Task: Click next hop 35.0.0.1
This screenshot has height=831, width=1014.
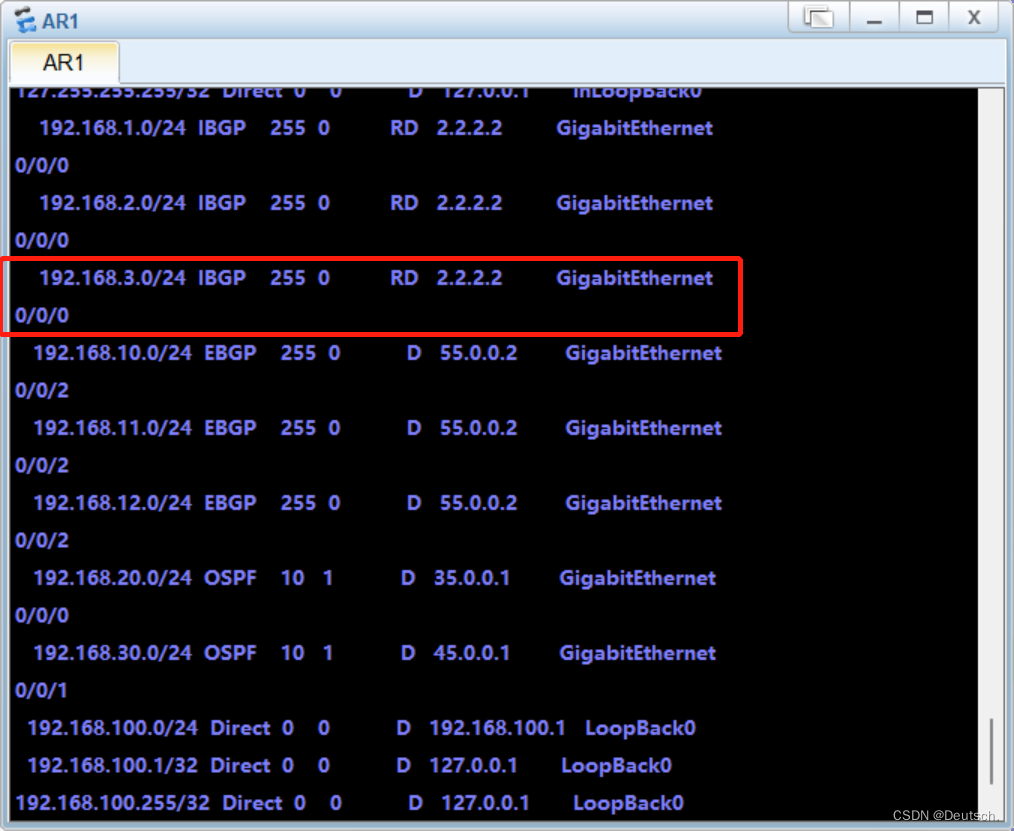Action: (471, 578)
